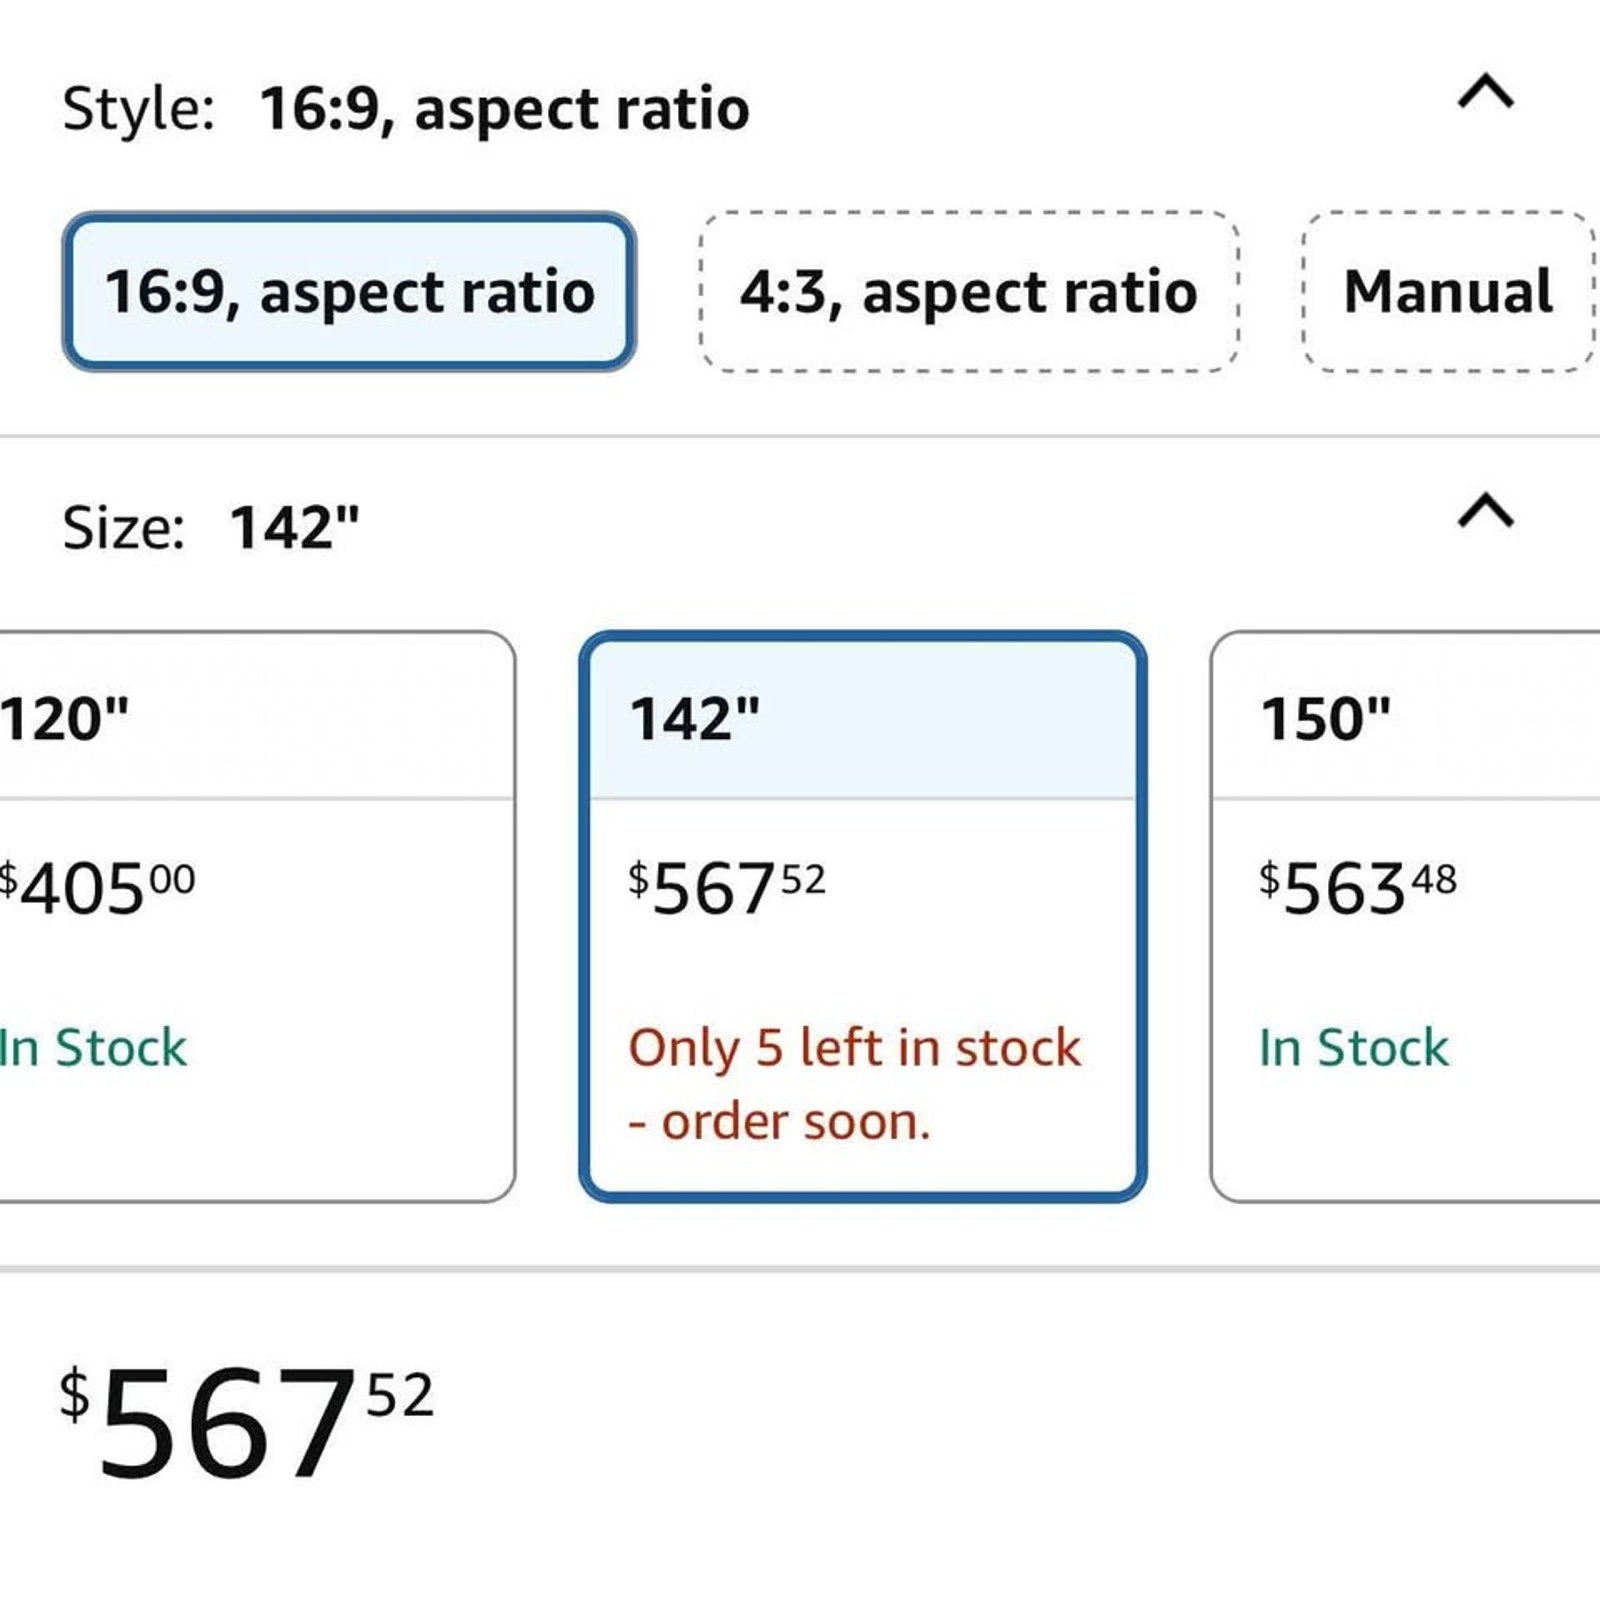Choose the 150" size title
This screenshot has height=1600, width=1600.
[x=1325, y=718]
